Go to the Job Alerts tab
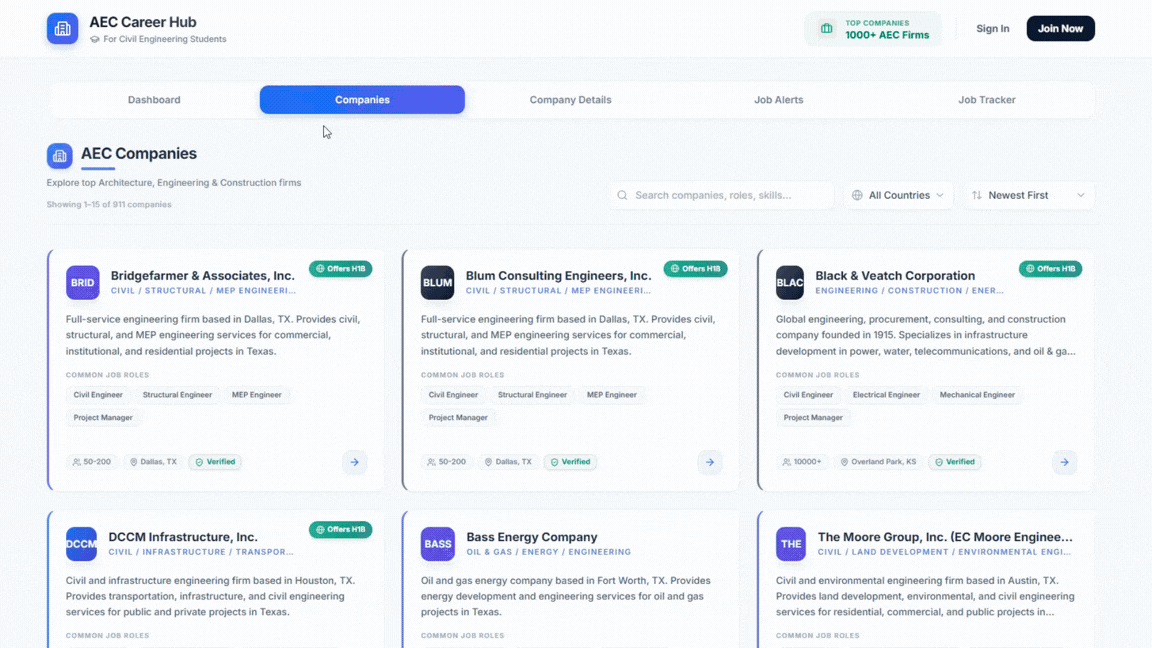1152x648 pixels. [779, 100]
